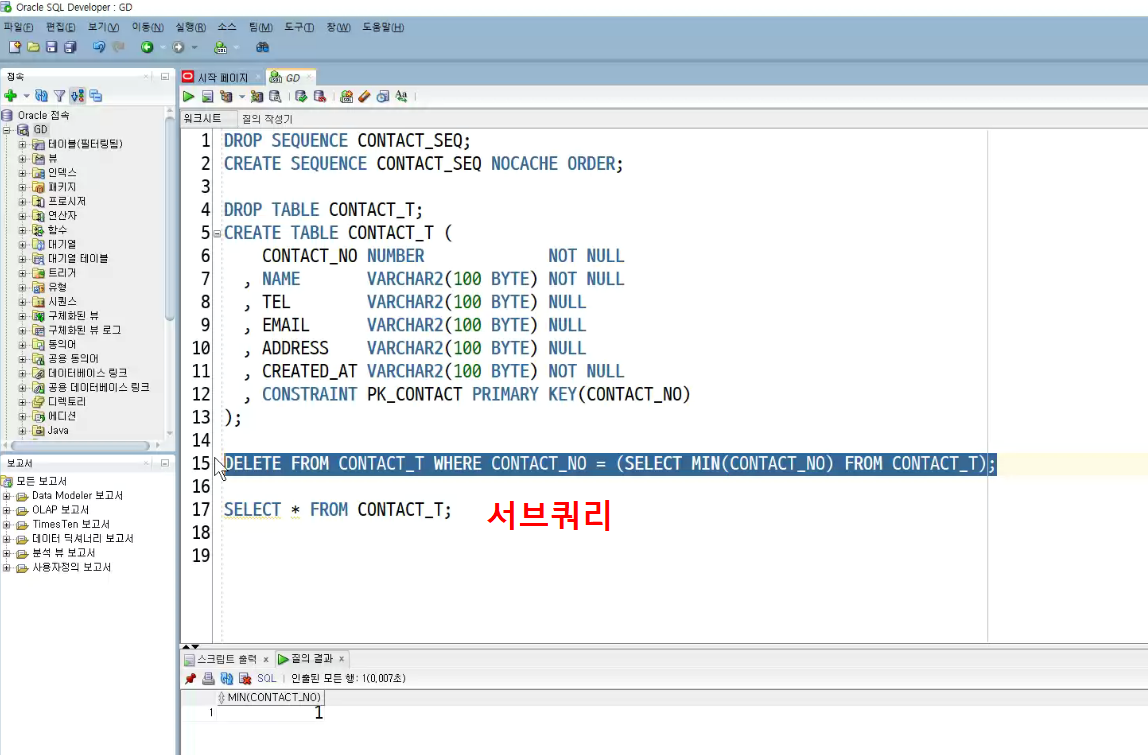Image resolution: width=1148 pixels, height=755 pixels.
Task: Switch to 시작 페이지 tab
Action: click(x=223, y=78)
